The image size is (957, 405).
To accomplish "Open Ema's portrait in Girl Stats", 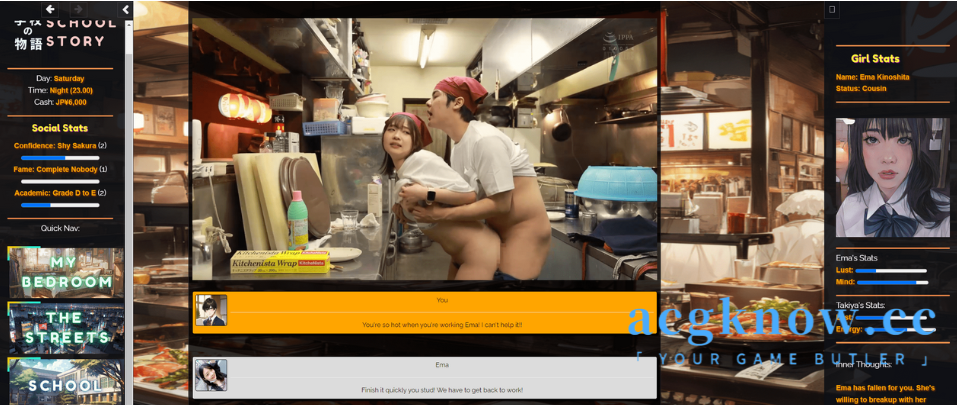I will pyautogui.click(x=892, y=177).
